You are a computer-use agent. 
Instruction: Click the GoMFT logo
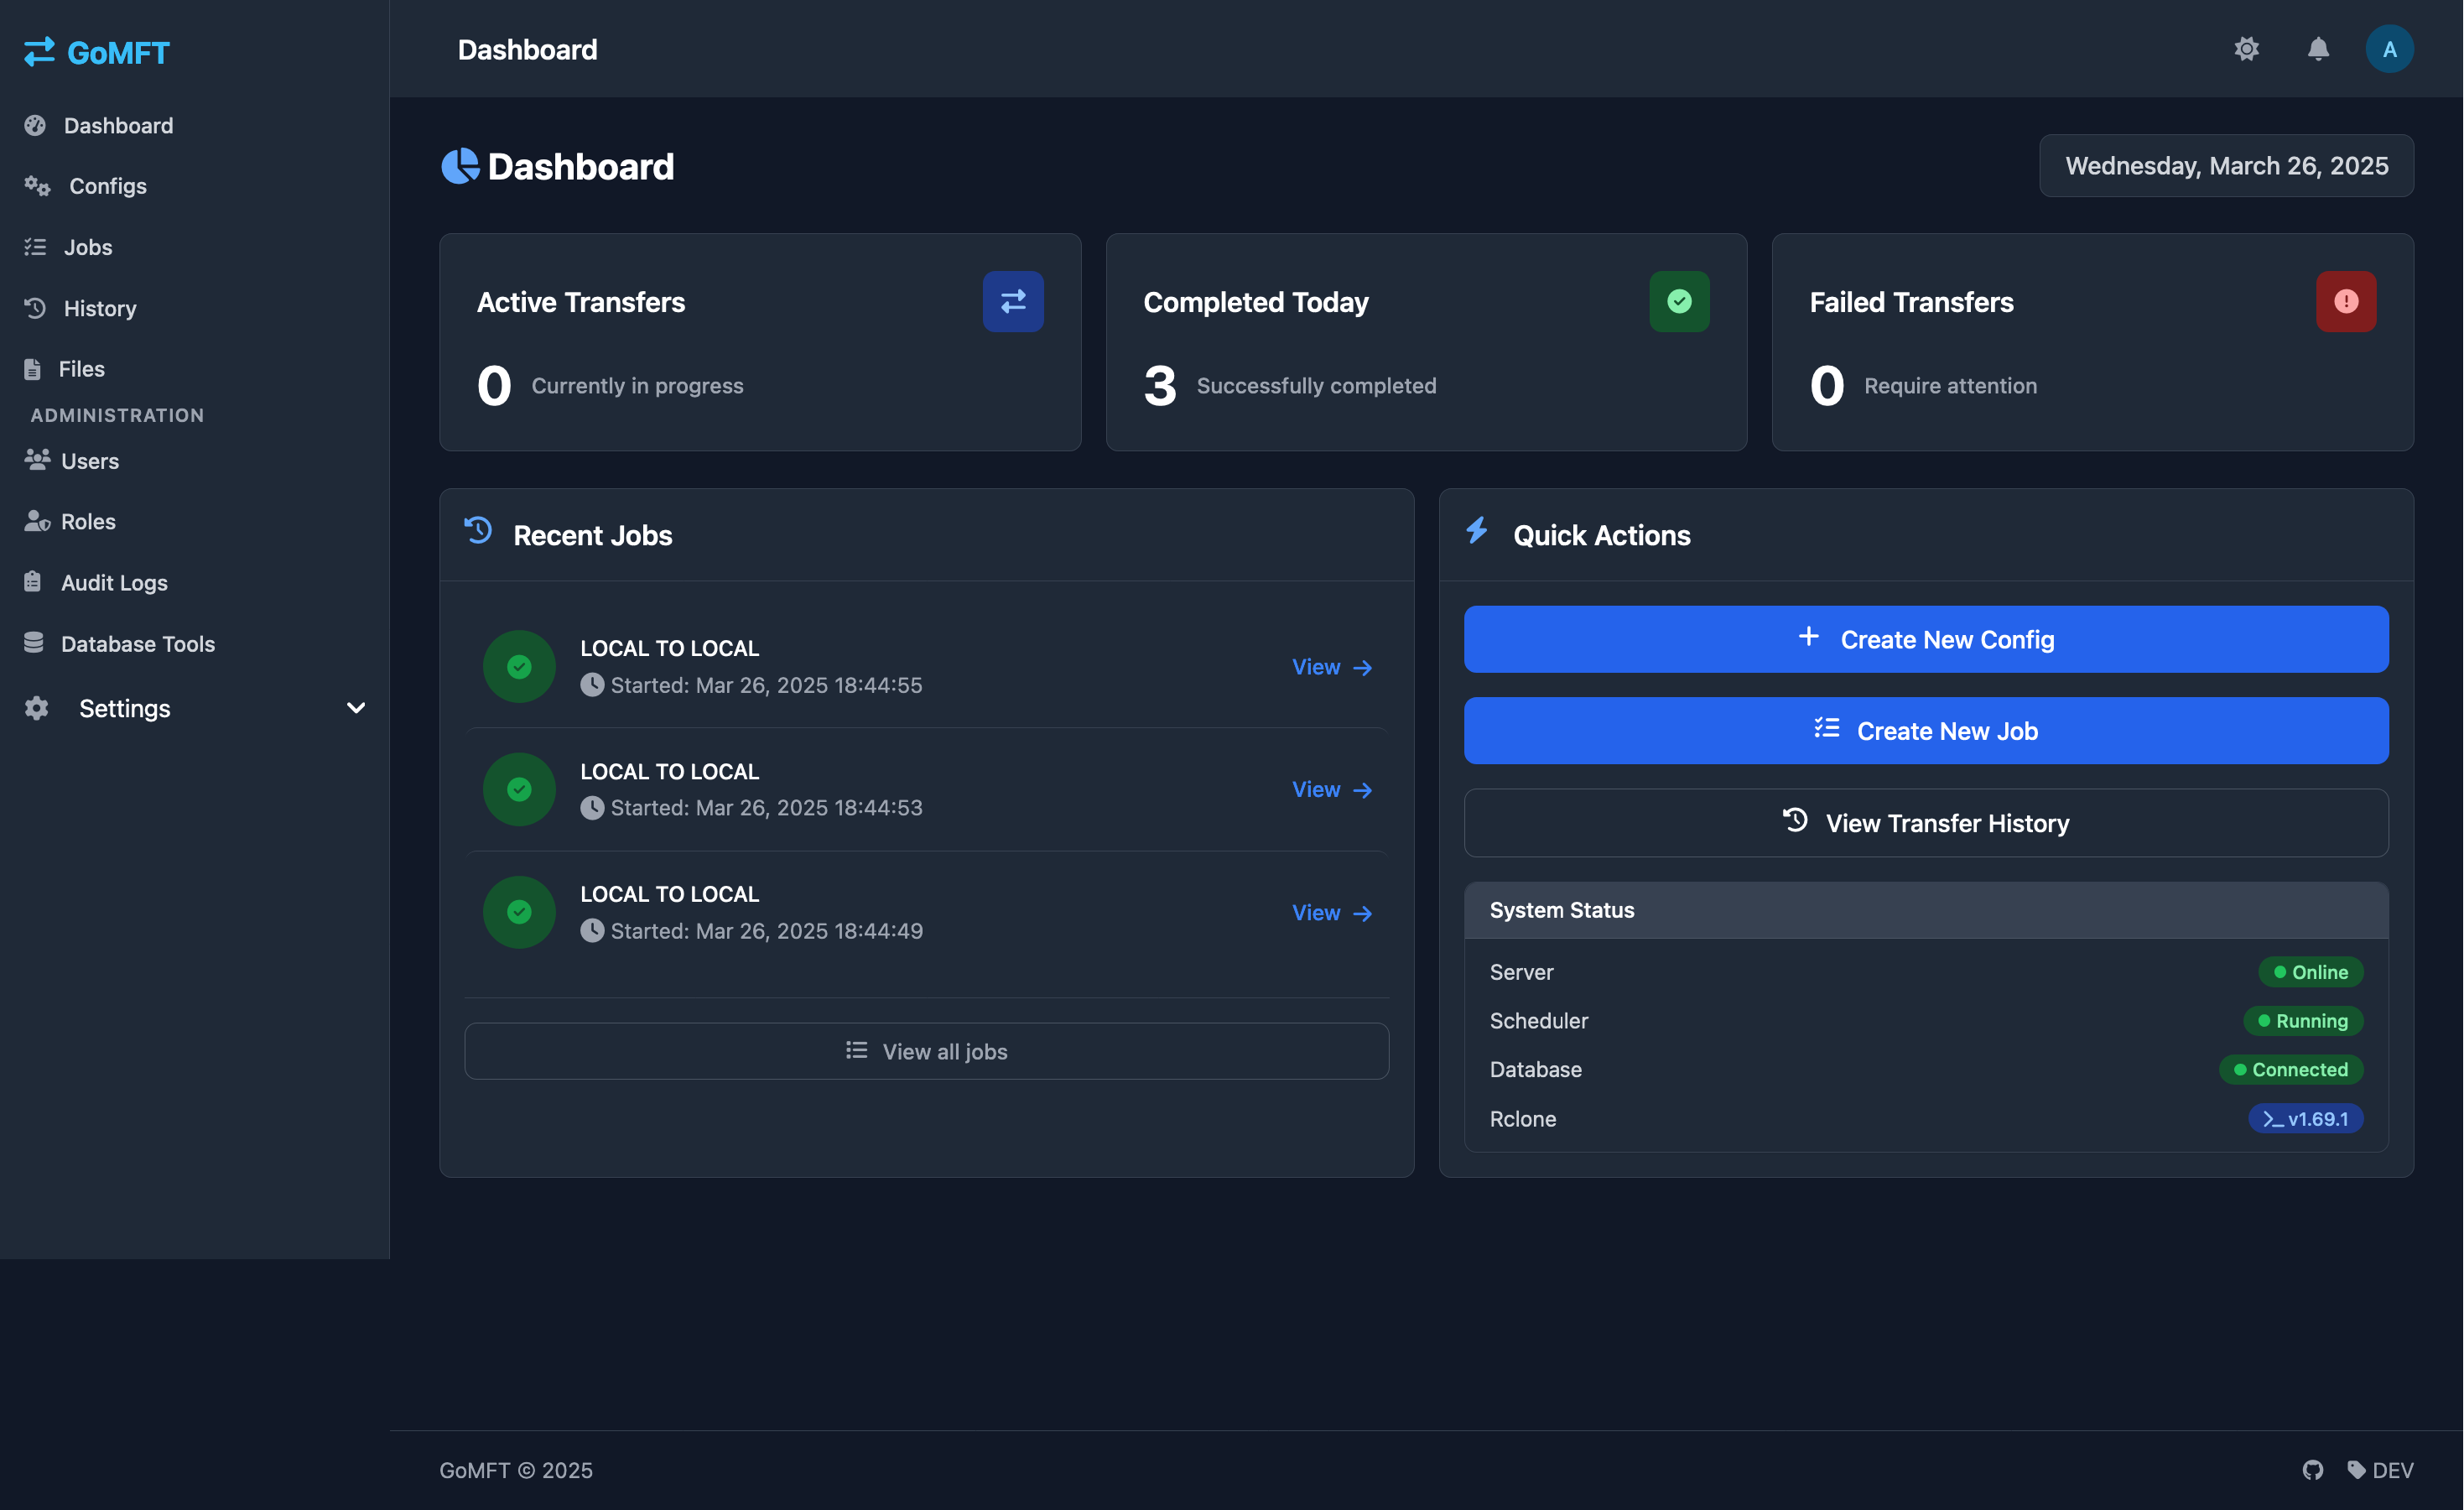point(97,52)
